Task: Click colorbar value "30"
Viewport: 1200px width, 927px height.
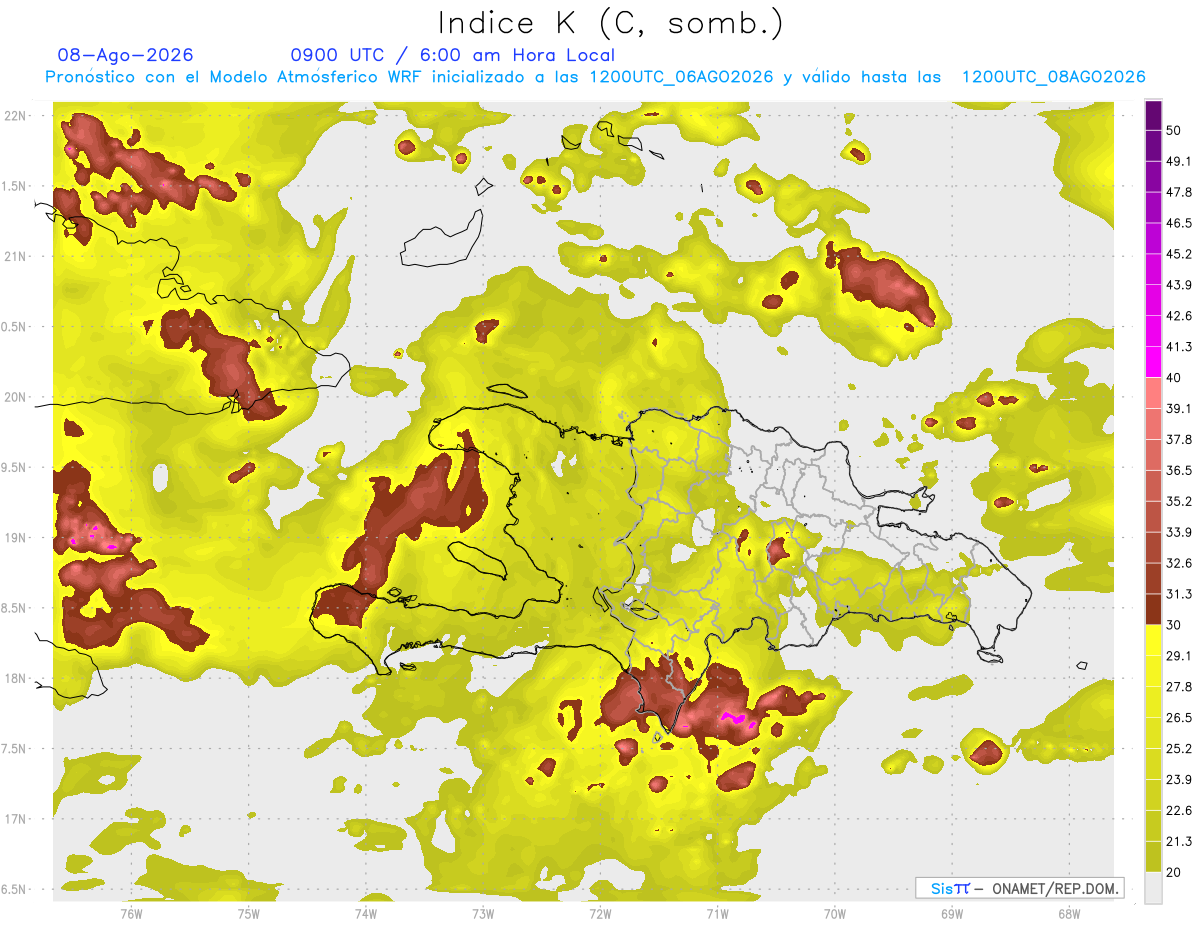Action: click(1174, 625)
